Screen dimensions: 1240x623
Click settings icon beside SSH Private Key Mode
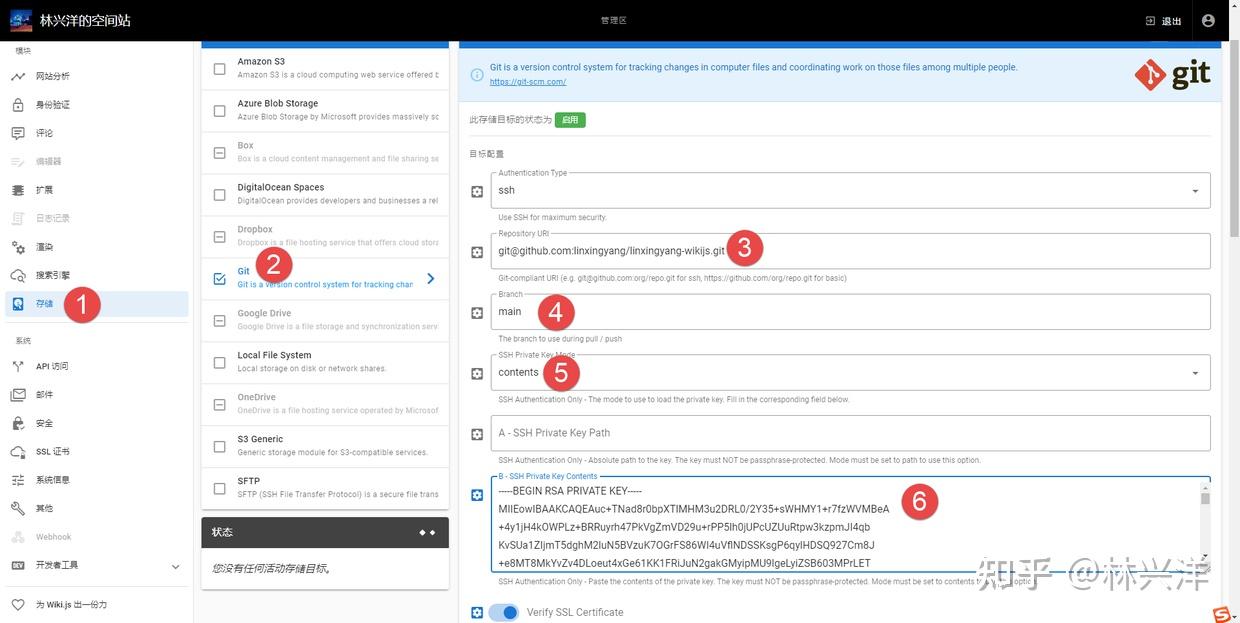pyautogui.click(x=477, y=374)
